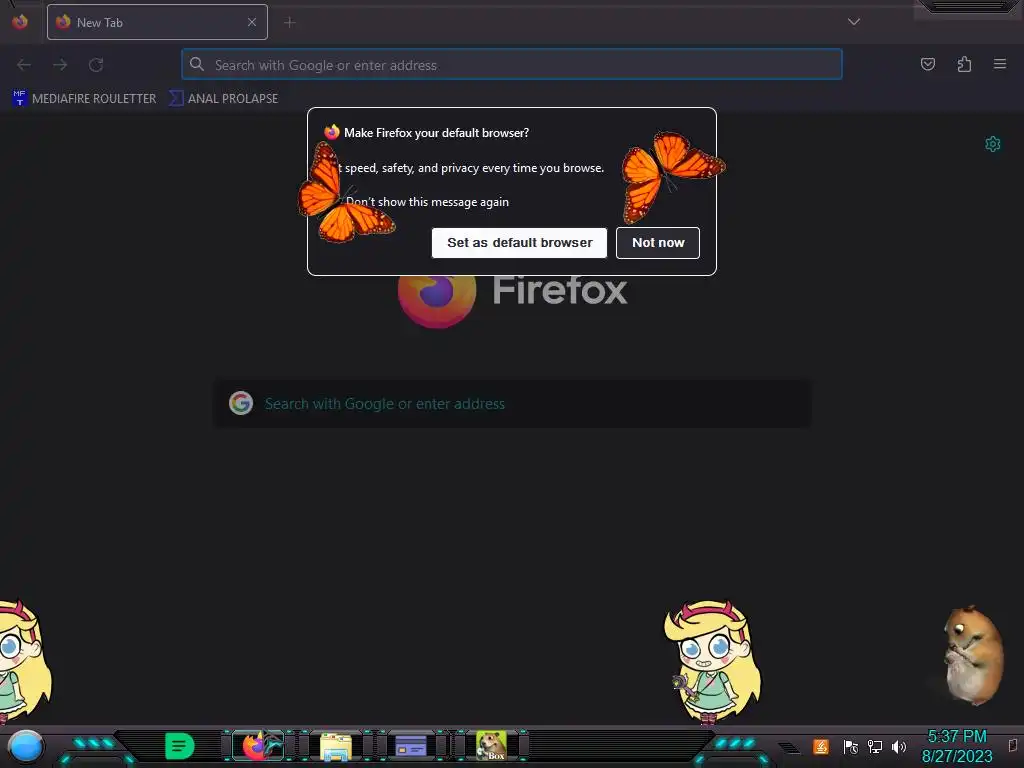Image resolution: width=1024 pixels, height=768 pixels.
Task: Click Set as default browser button
Action: (519, 243)
